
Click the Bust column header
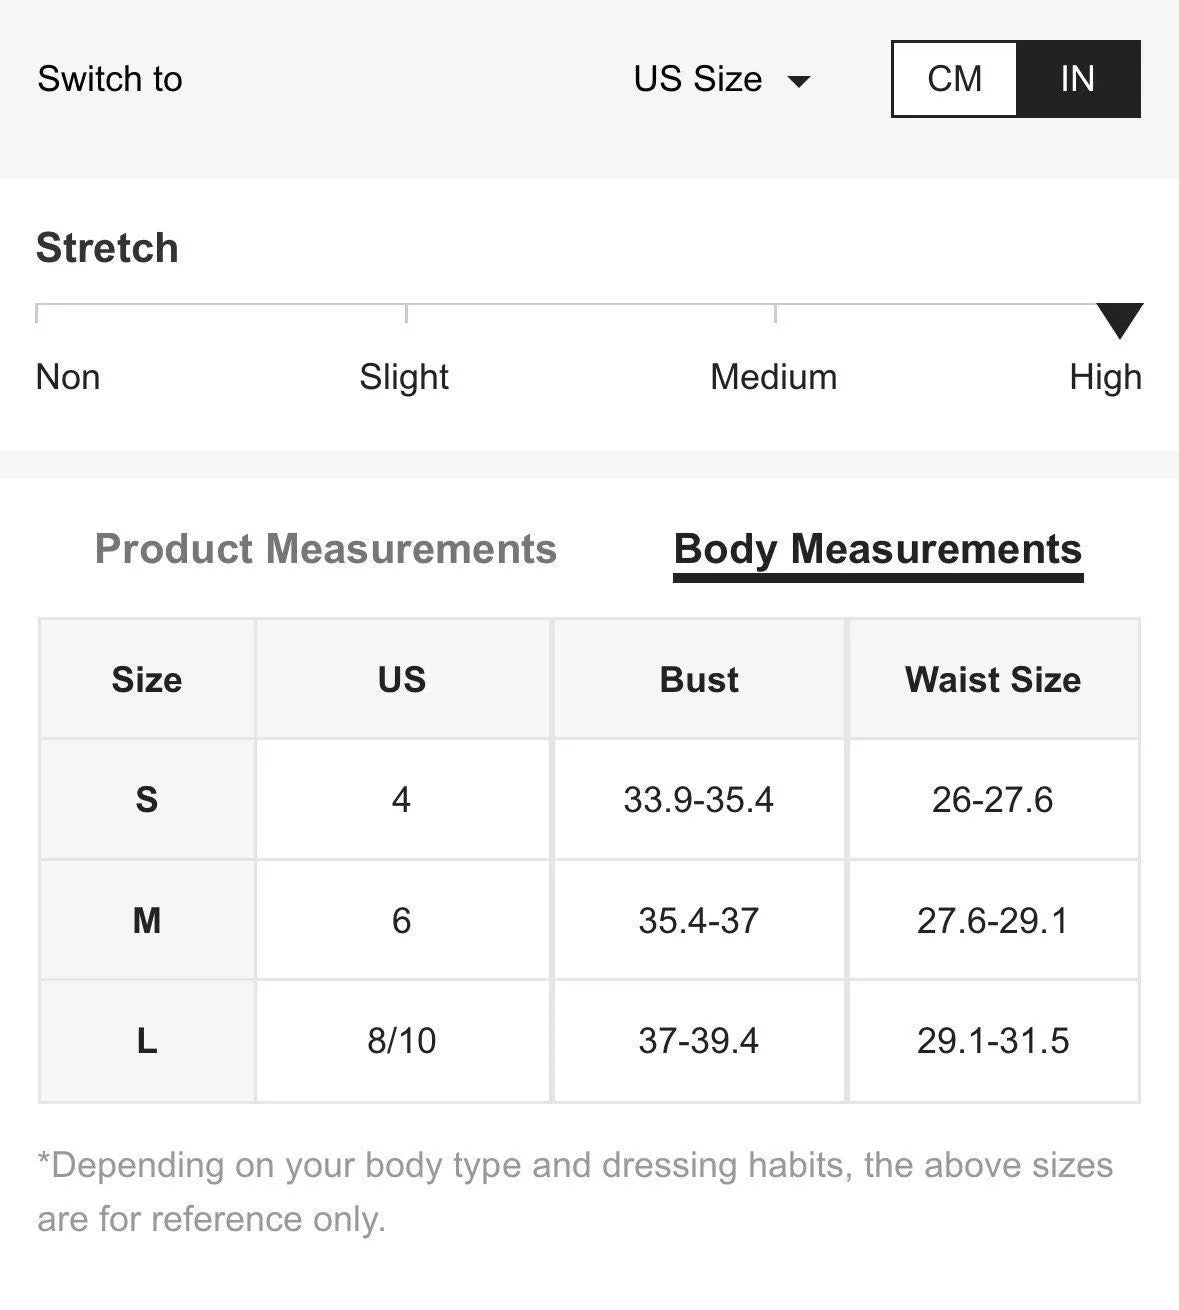tap(699, 680)
